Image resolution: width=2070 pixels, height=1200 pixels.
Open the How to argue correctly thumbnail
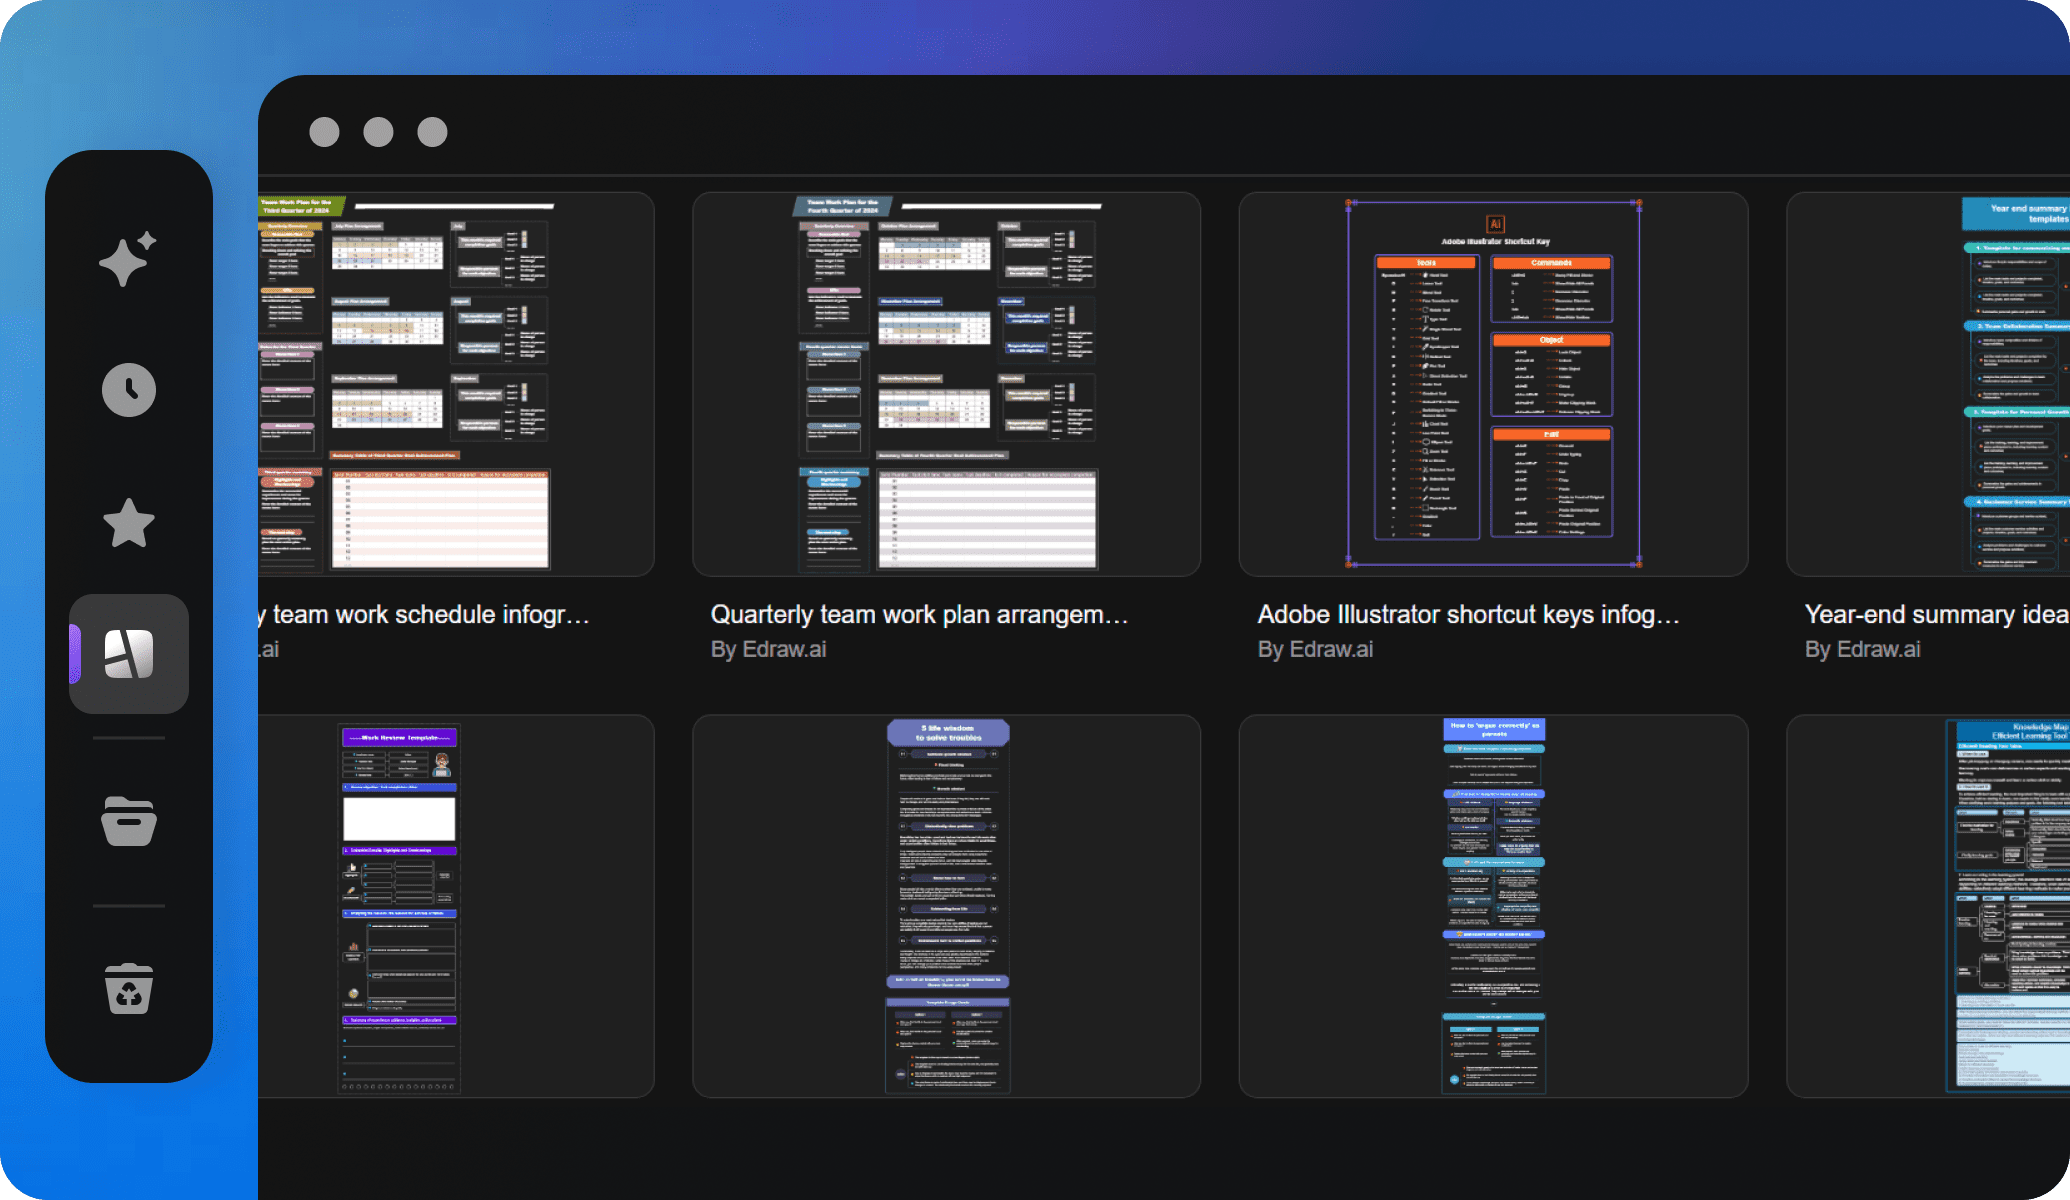tap(1493, 906)
